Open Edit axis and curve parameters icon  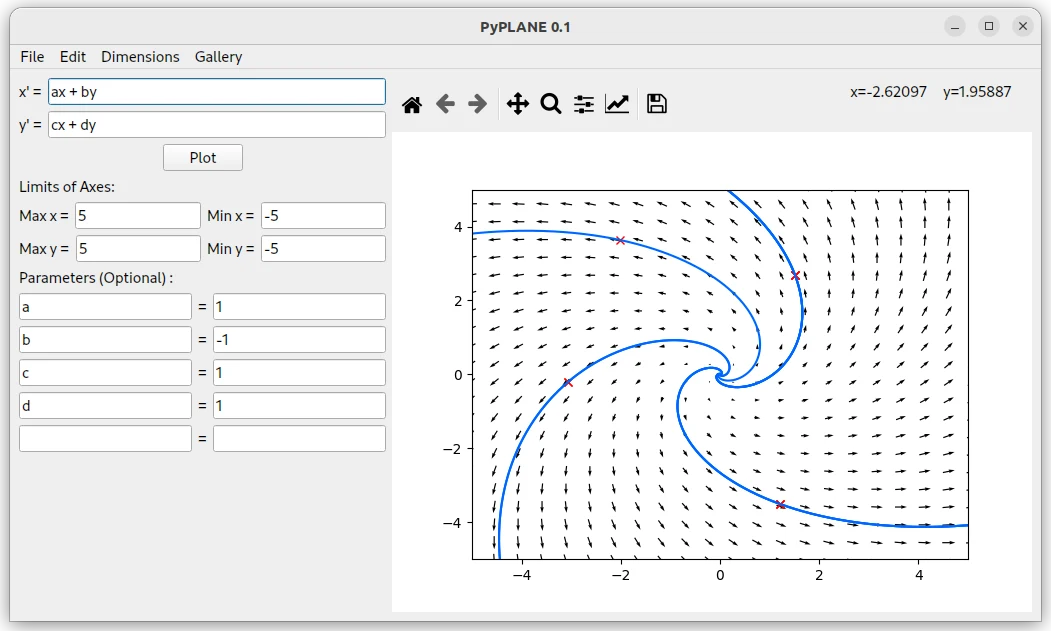coord(617,104)
